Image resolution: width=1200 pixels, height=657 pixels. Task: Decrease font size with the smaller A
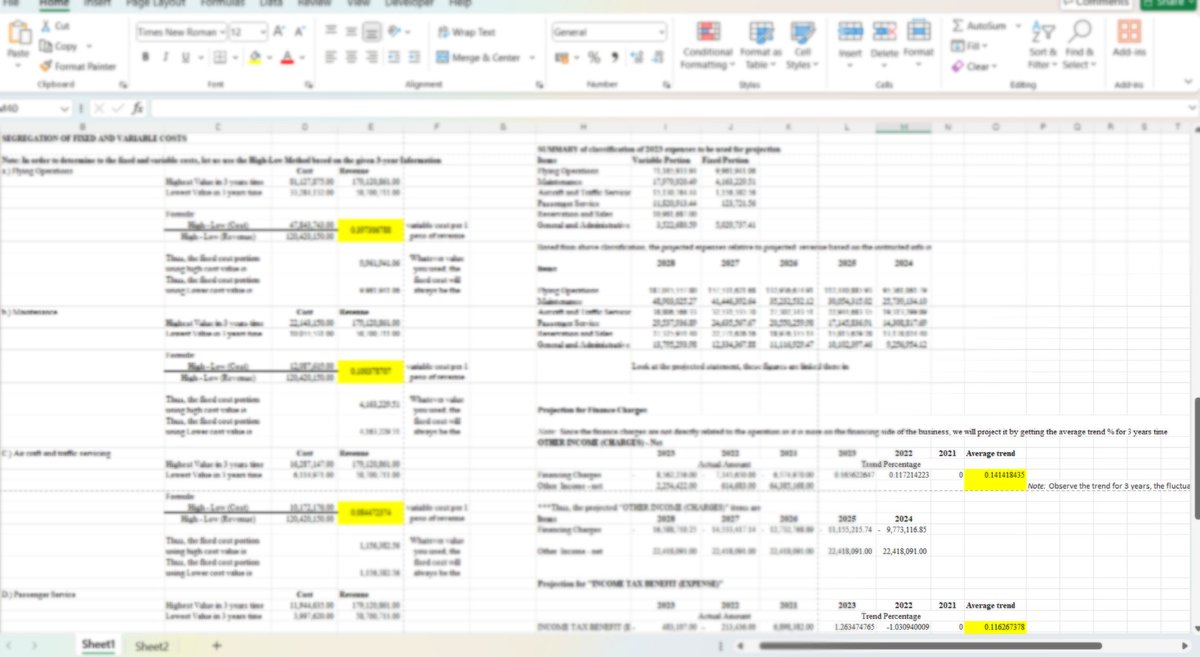coord(298,32)
